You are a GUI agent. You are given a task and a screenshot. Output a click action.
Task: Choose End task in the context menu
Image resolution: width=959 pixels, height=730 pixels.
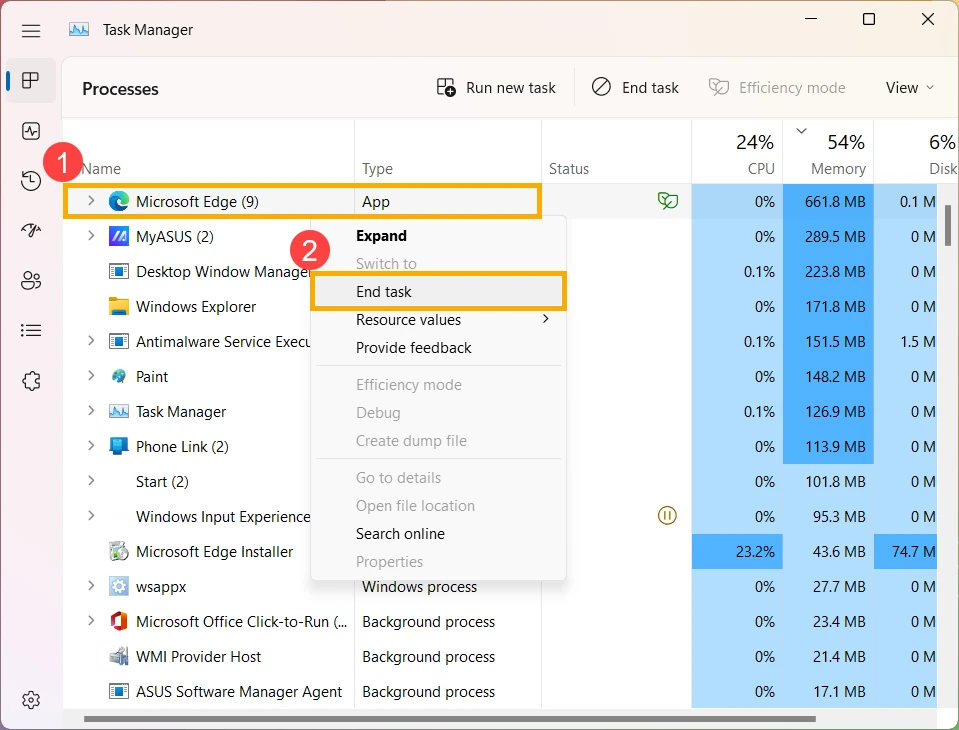click(x=438, y=292)
